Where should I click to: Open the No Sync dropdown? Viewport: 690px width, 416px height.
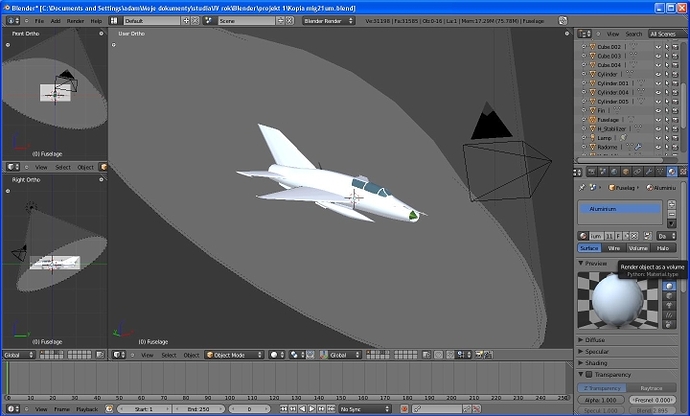(365, 409)
